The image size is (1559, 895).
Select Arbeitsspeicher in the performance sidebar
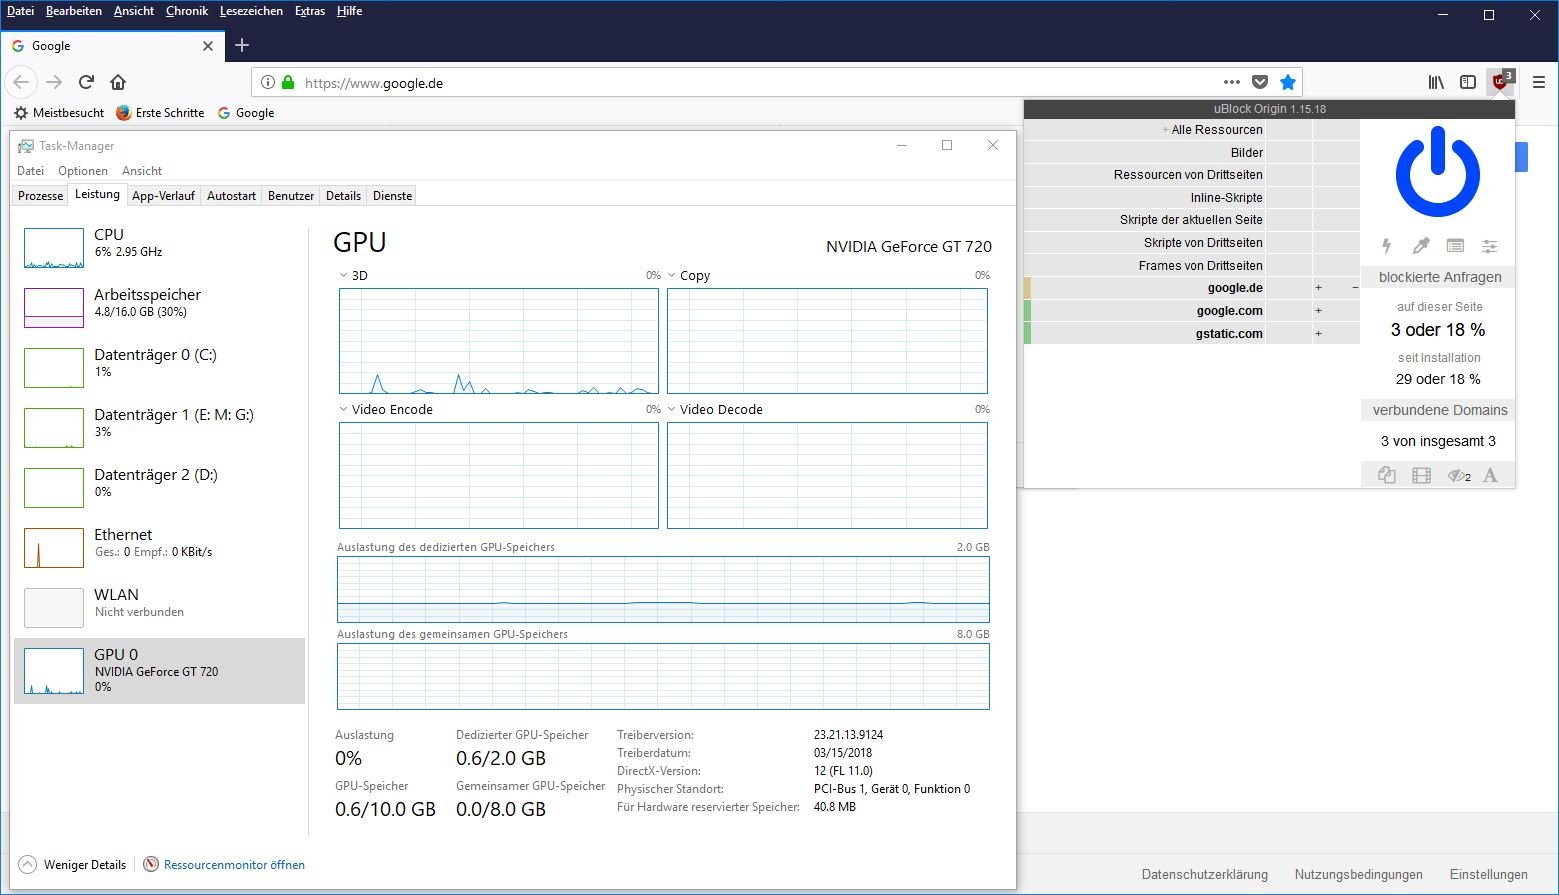[x=147, y=302]
